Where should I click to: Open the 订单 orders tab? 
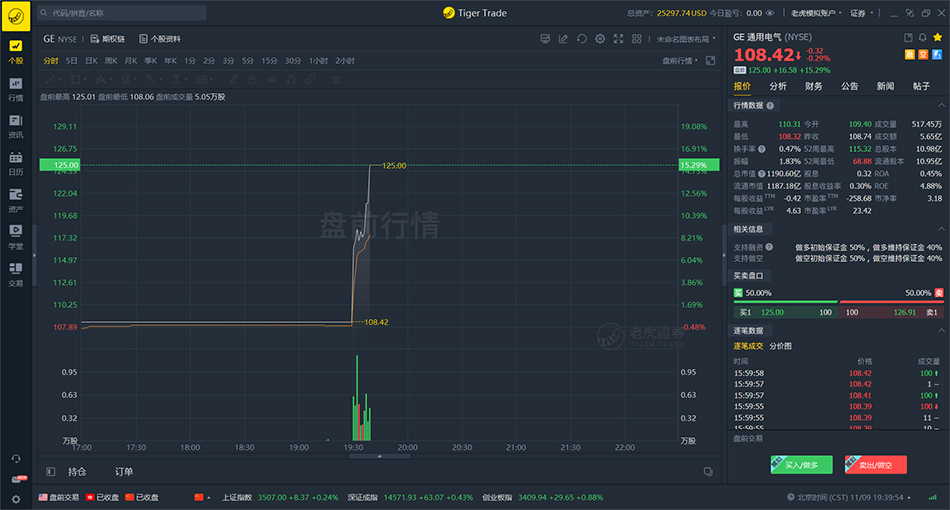124,471
